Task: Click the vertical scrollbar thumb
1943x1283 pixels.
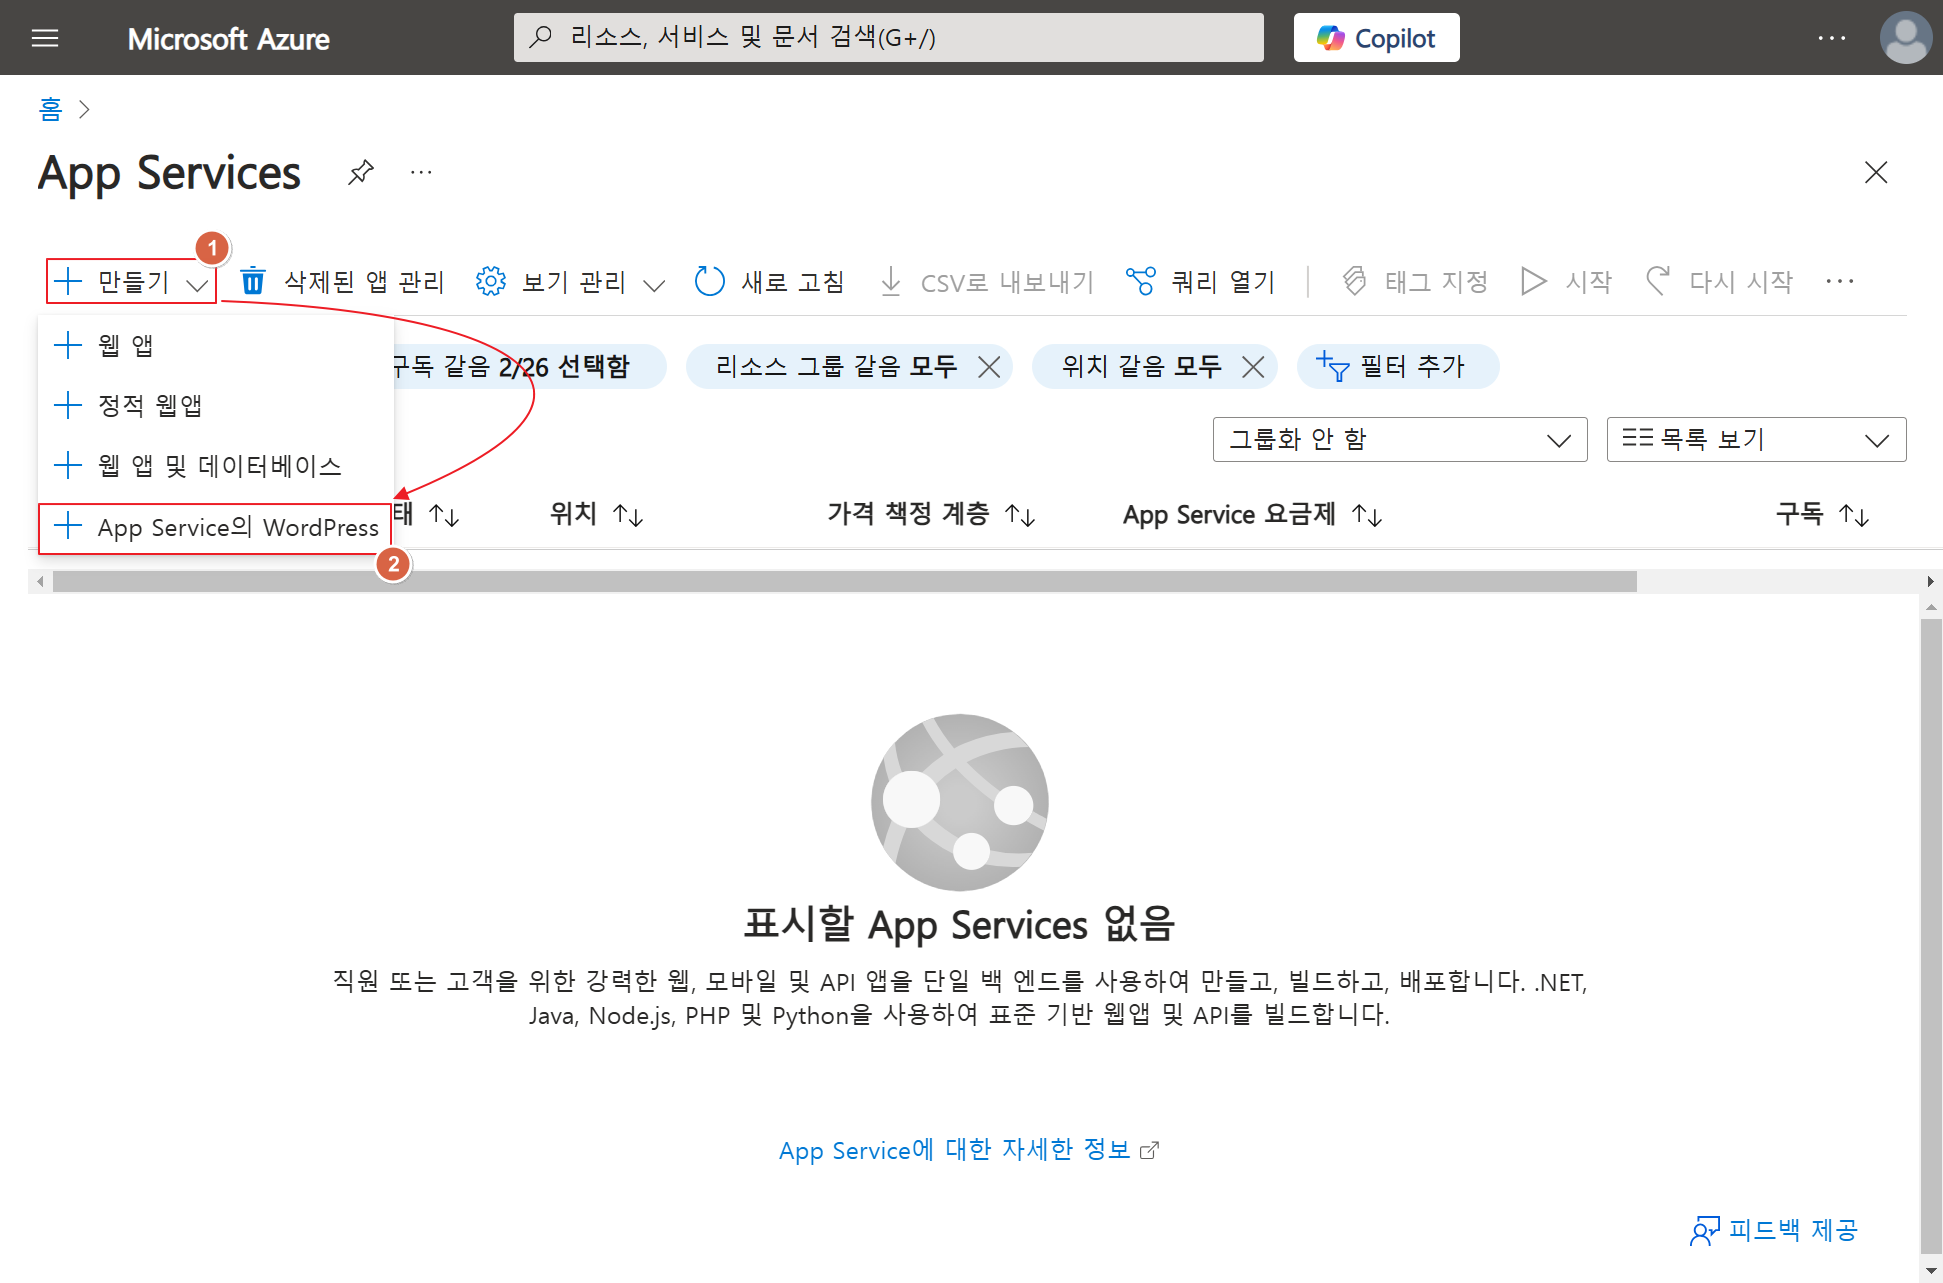Action: pos(1930,935)
